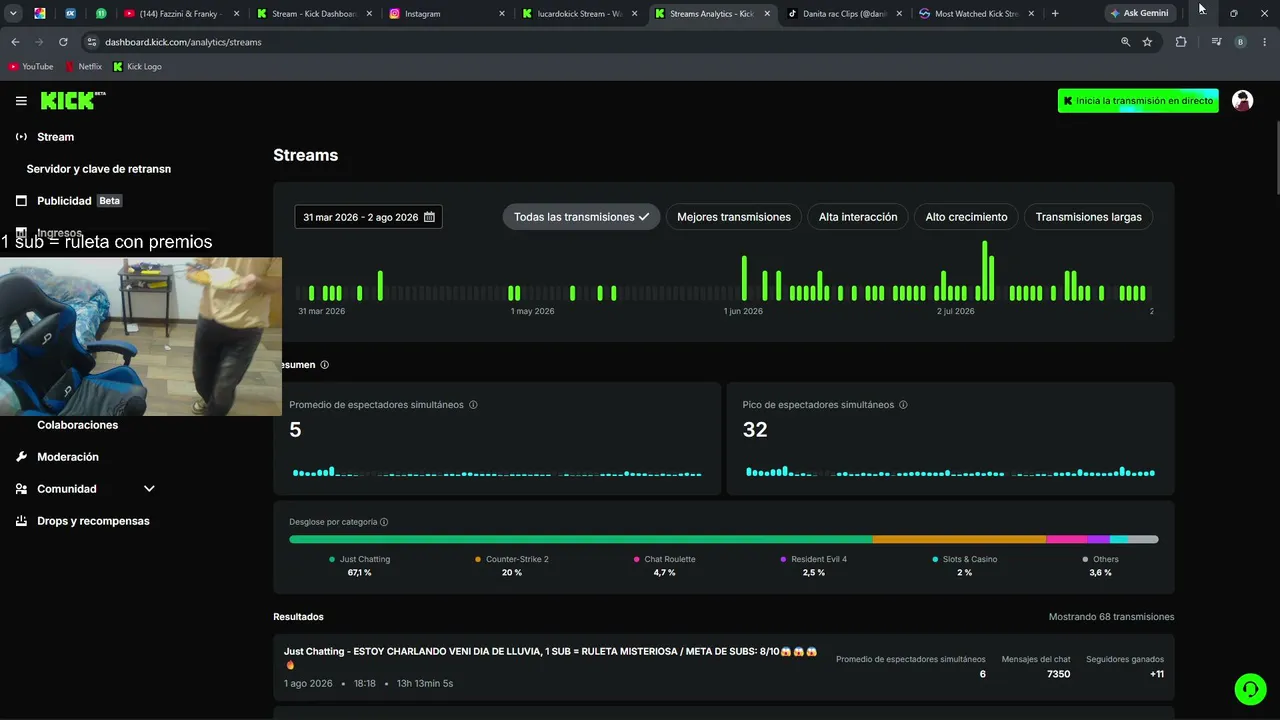This screenshot has height=720, width=1280.
Task: Bookmark this page with the star icon
Action: pyautogui.click(x=1147, y=42)
